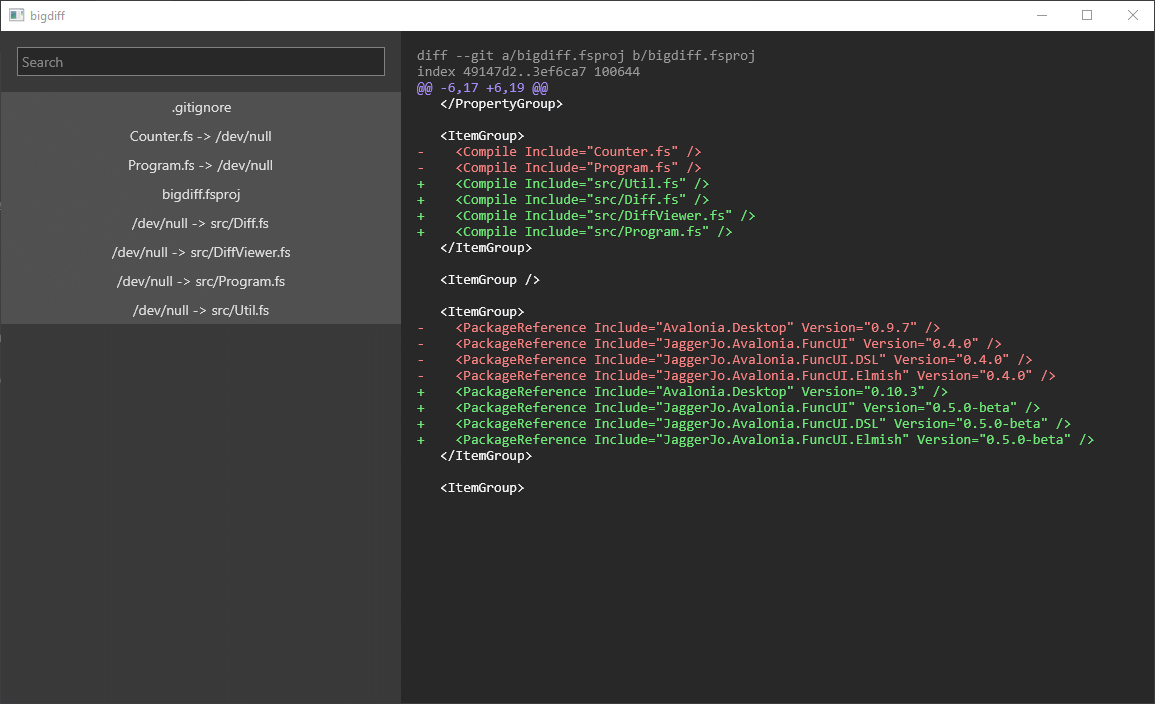This screenshot has height=704, width=1155.
Task: Click added src/Diff.fs Compile line
Action: (x=563, y=200)
